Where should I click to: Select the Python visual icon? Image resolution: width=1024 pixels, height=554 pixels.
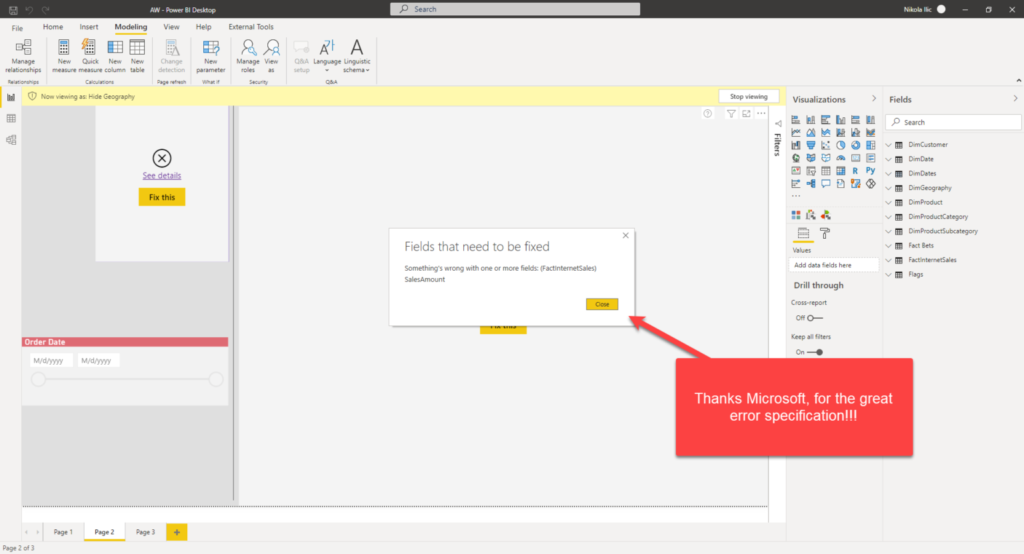pyautogui.click(x=871, y=171)
